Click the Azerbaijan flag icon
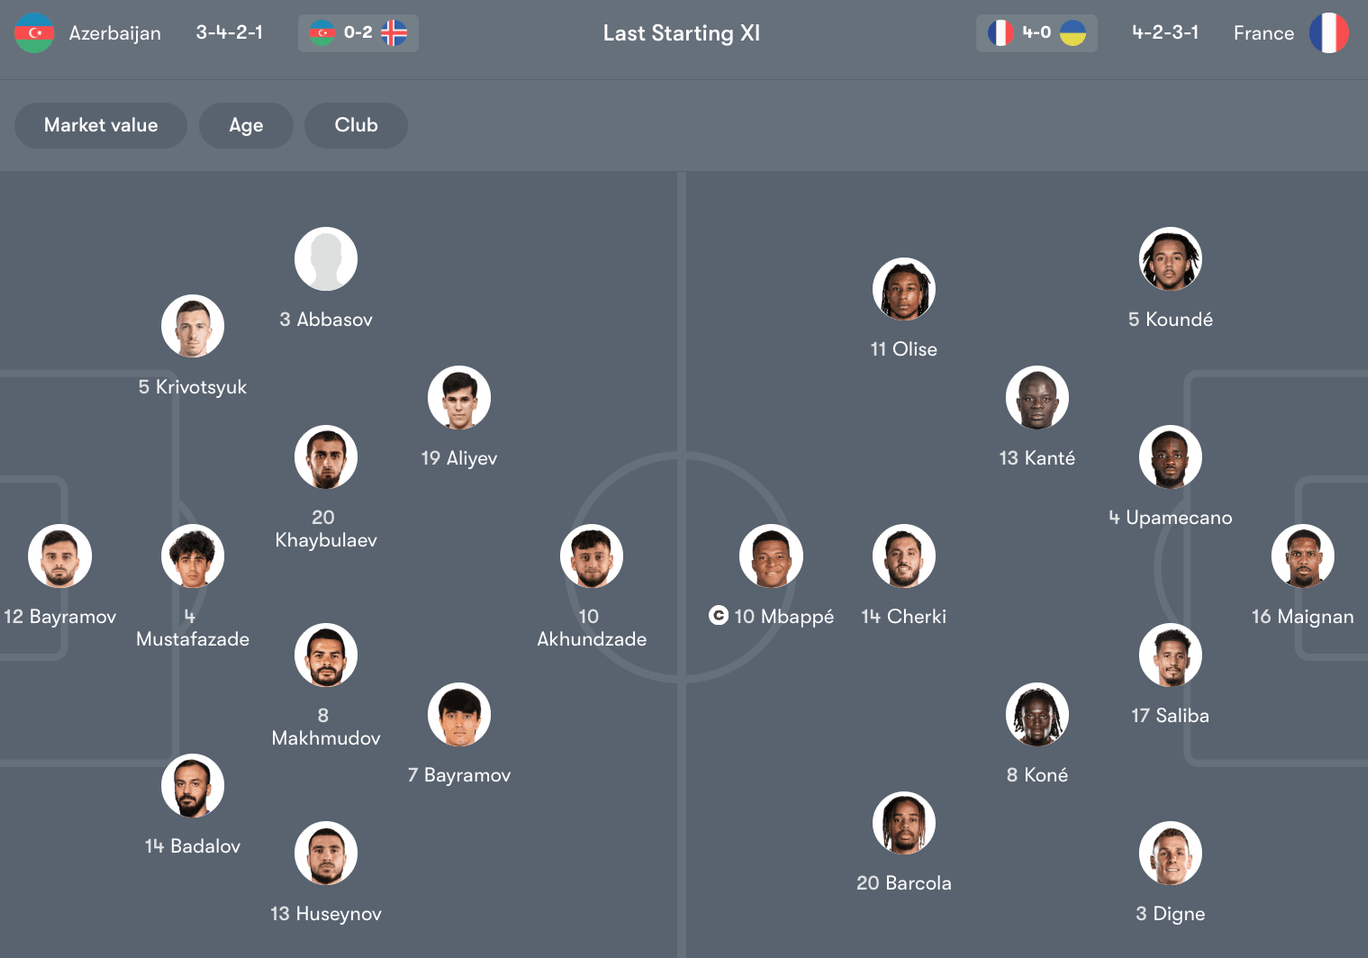 point(33,32)
